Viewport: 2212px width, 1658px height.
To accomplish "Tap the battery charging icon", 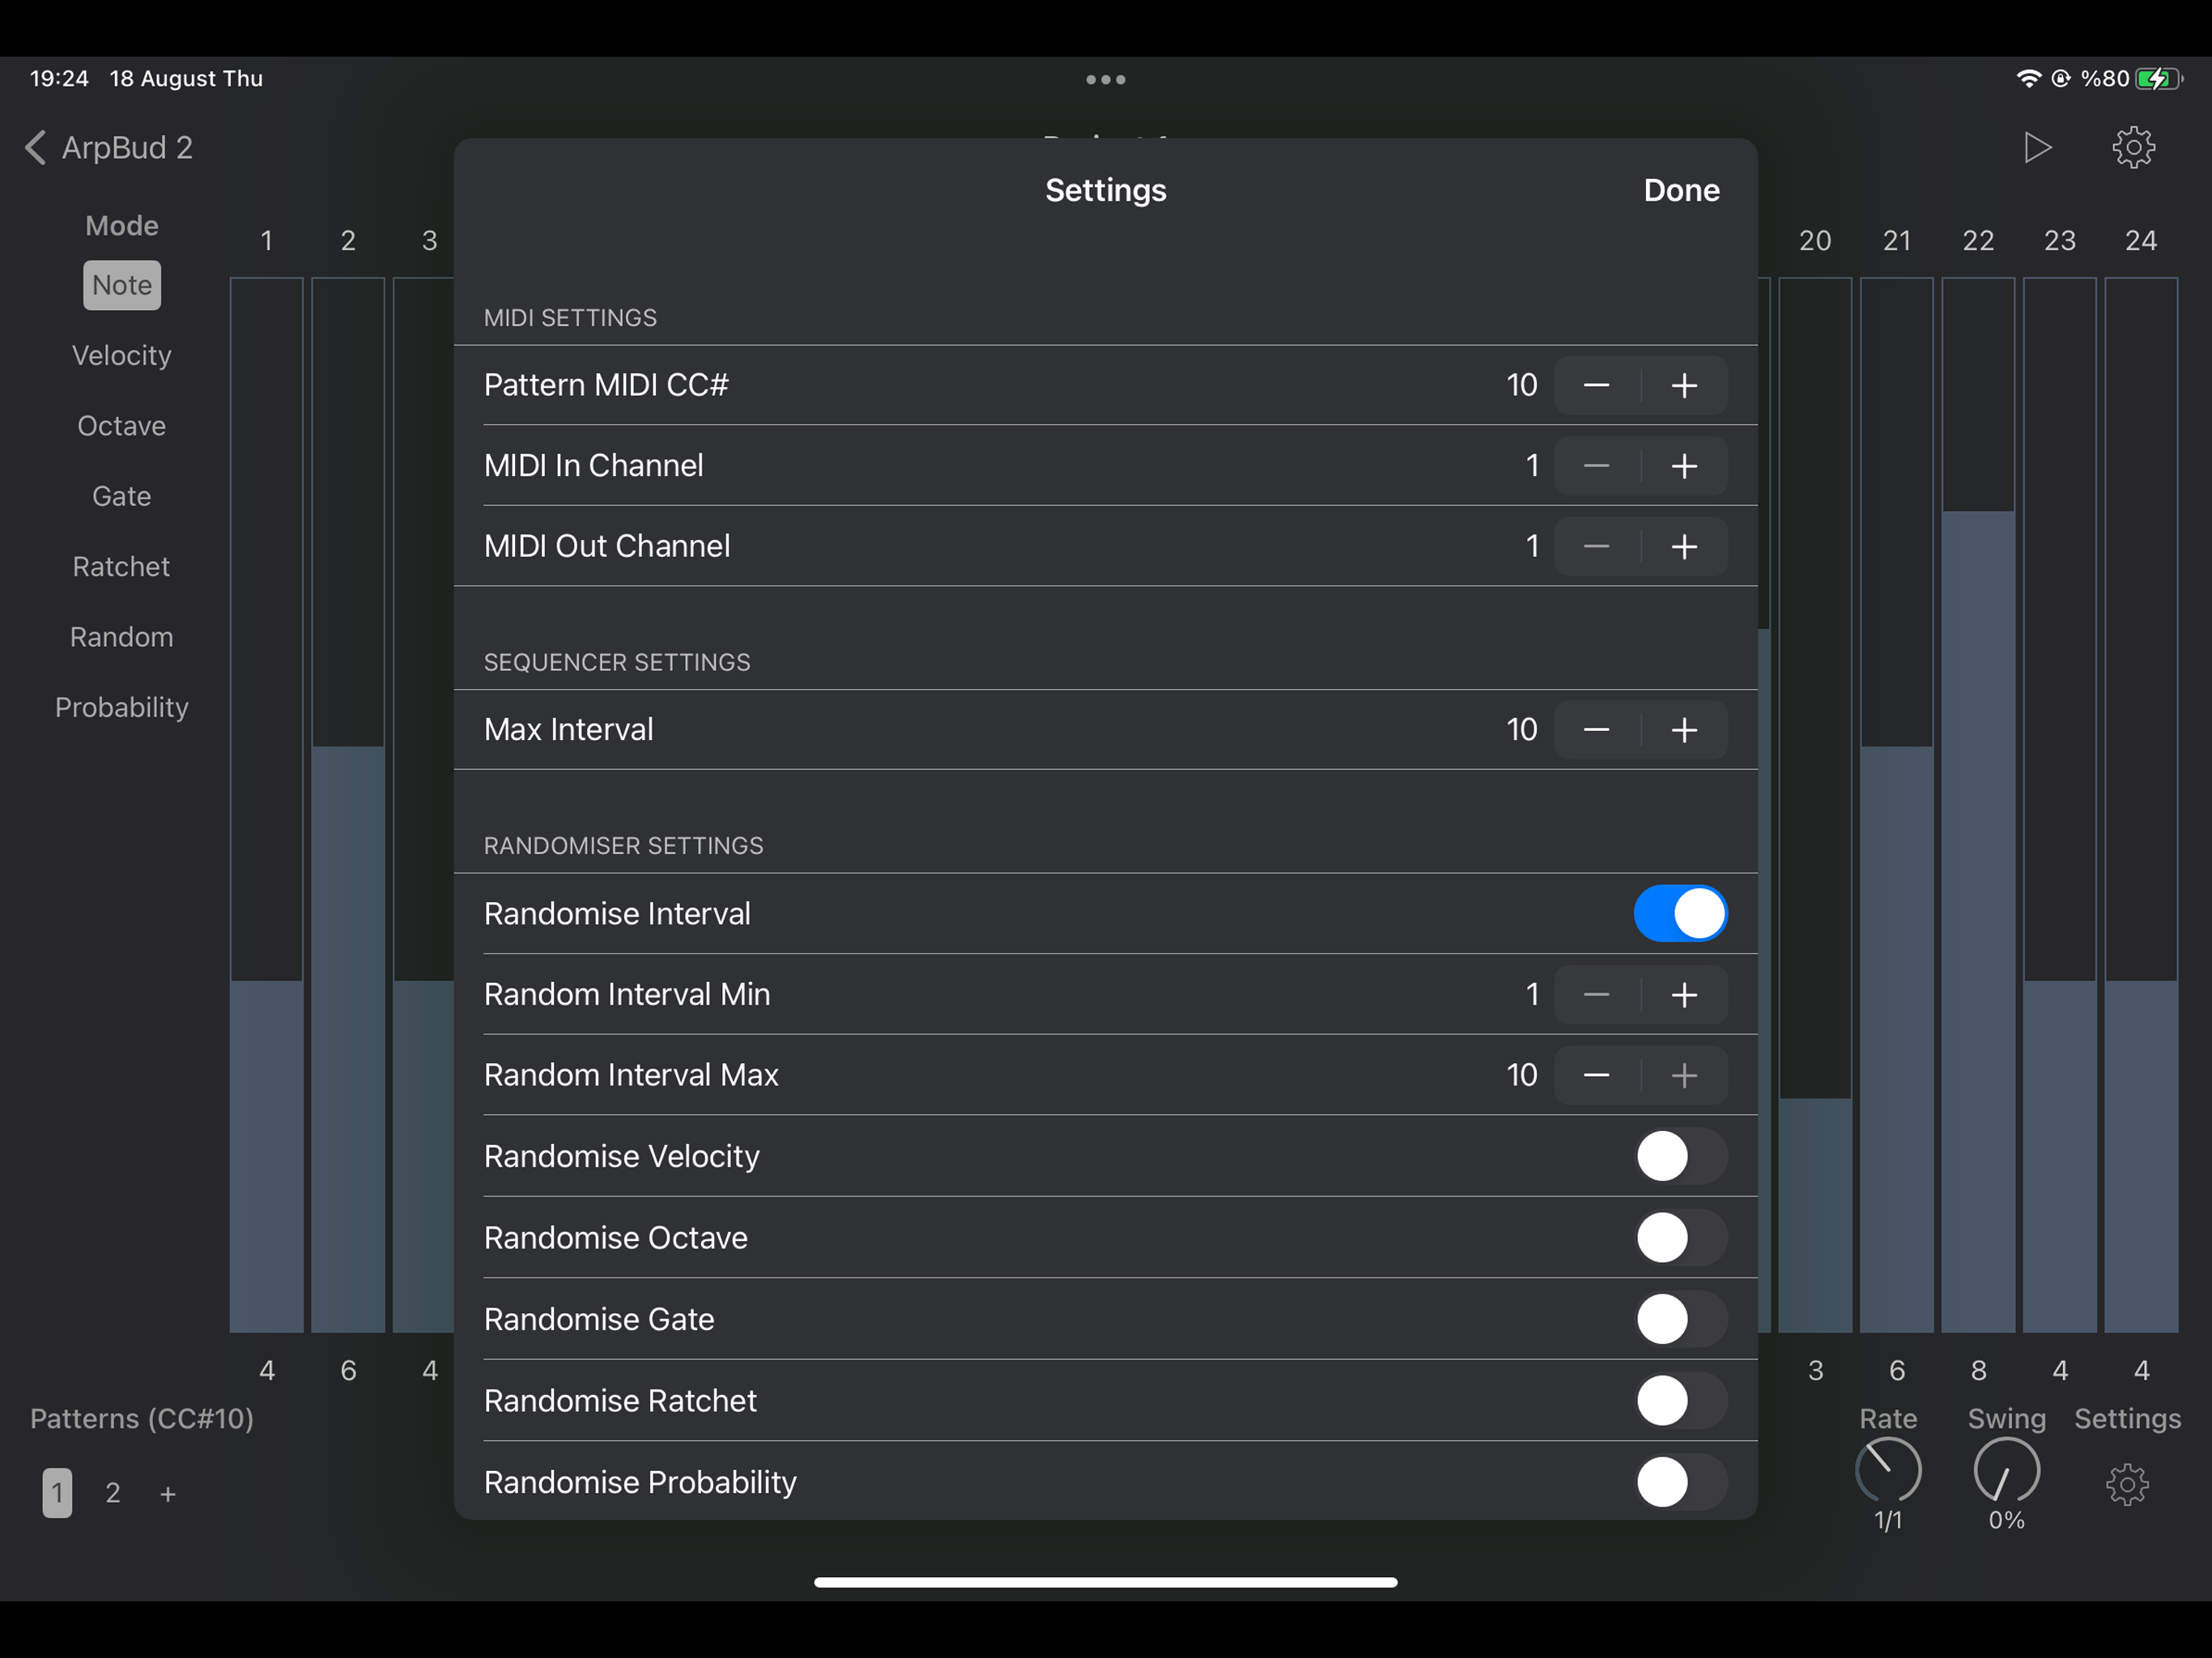I will (2158, 78).
